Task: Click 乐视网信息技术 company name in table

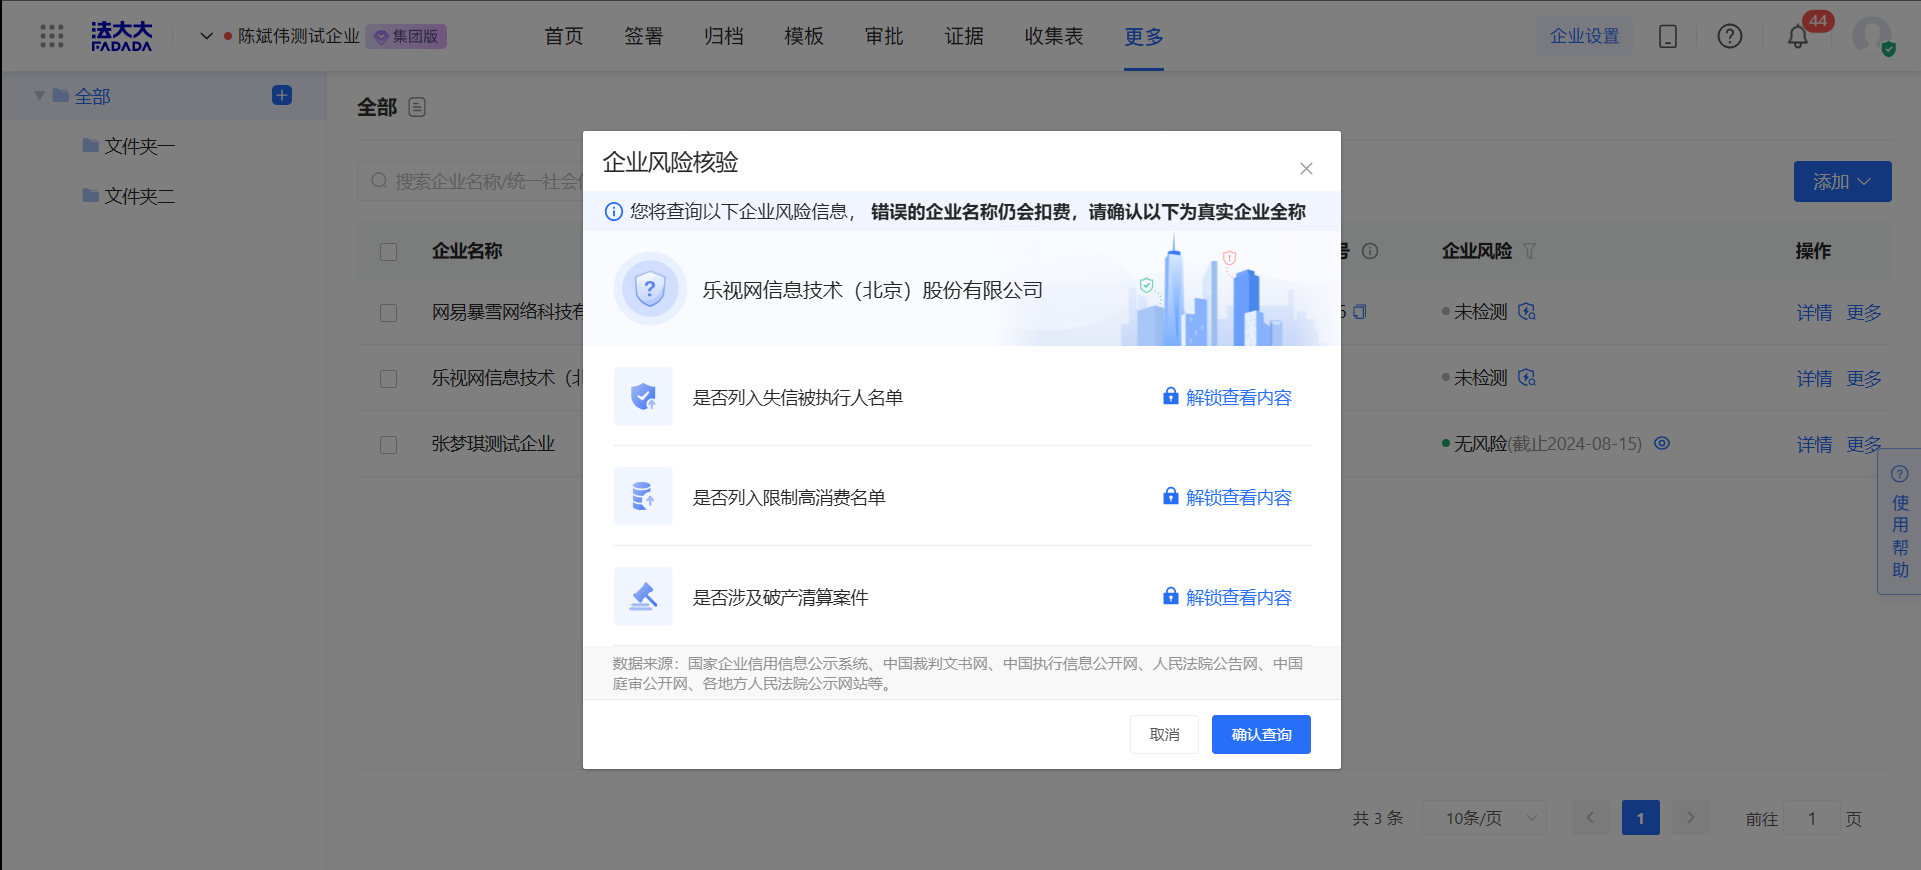Action: click(x=507, y=378)
